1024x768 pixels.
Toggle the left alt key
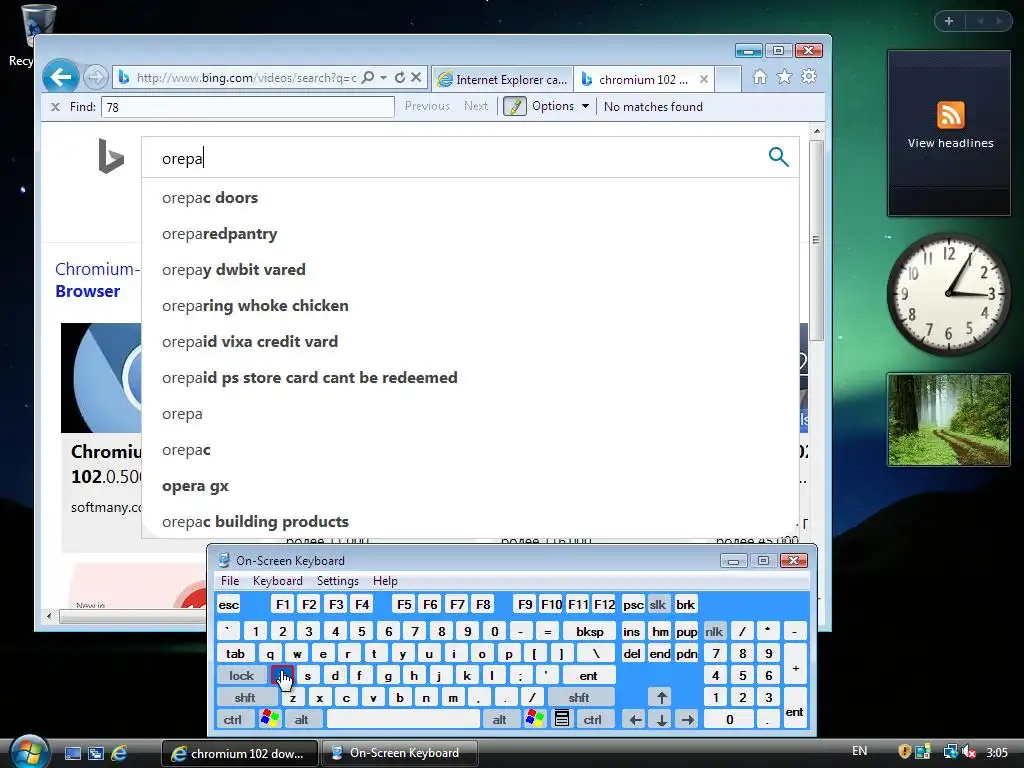[x=301, y=719]
